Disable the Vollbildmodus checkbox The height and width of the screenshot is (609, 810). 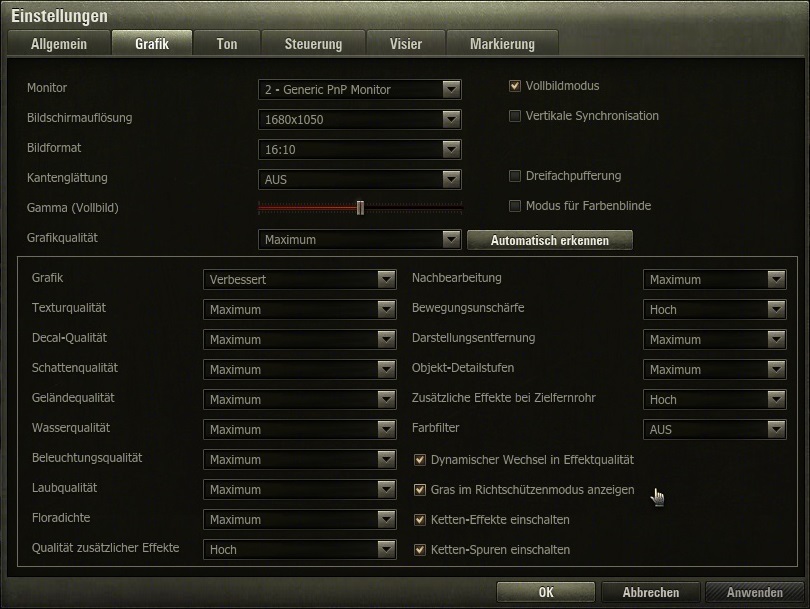click(516, 86)
